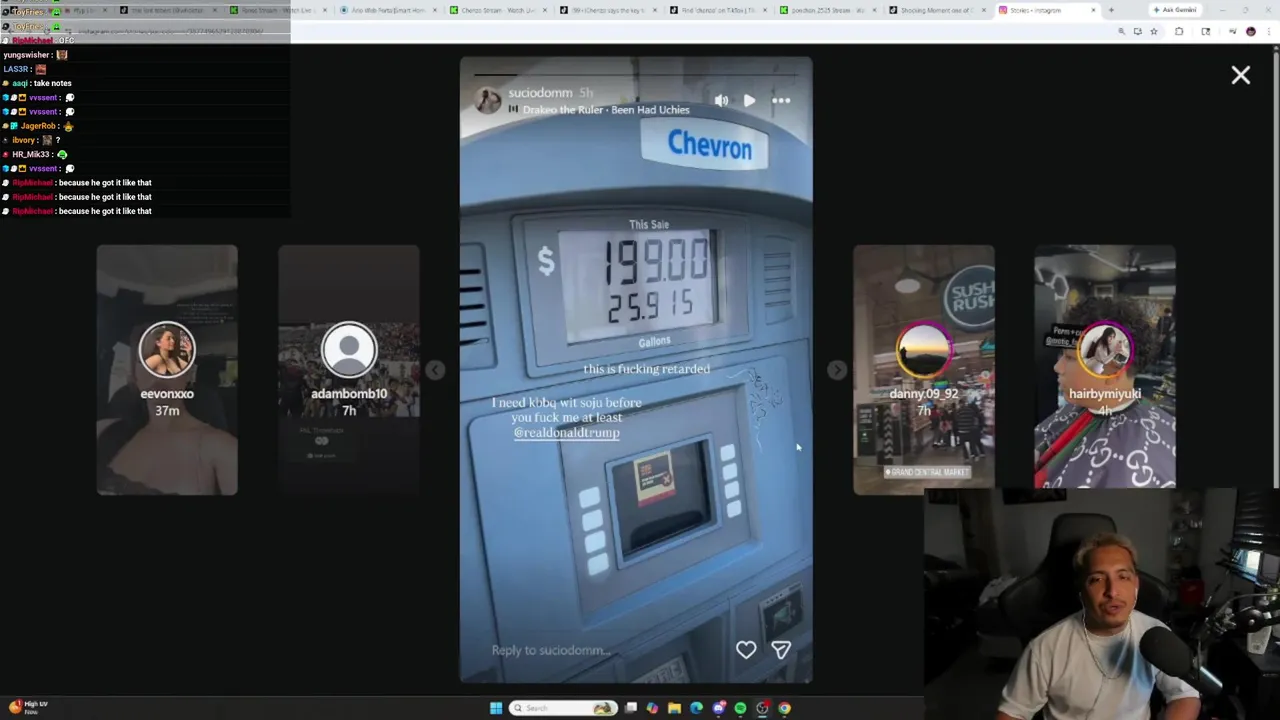Open the suciodomm username link
1280x720 pixels.
(x=540, y=93)
